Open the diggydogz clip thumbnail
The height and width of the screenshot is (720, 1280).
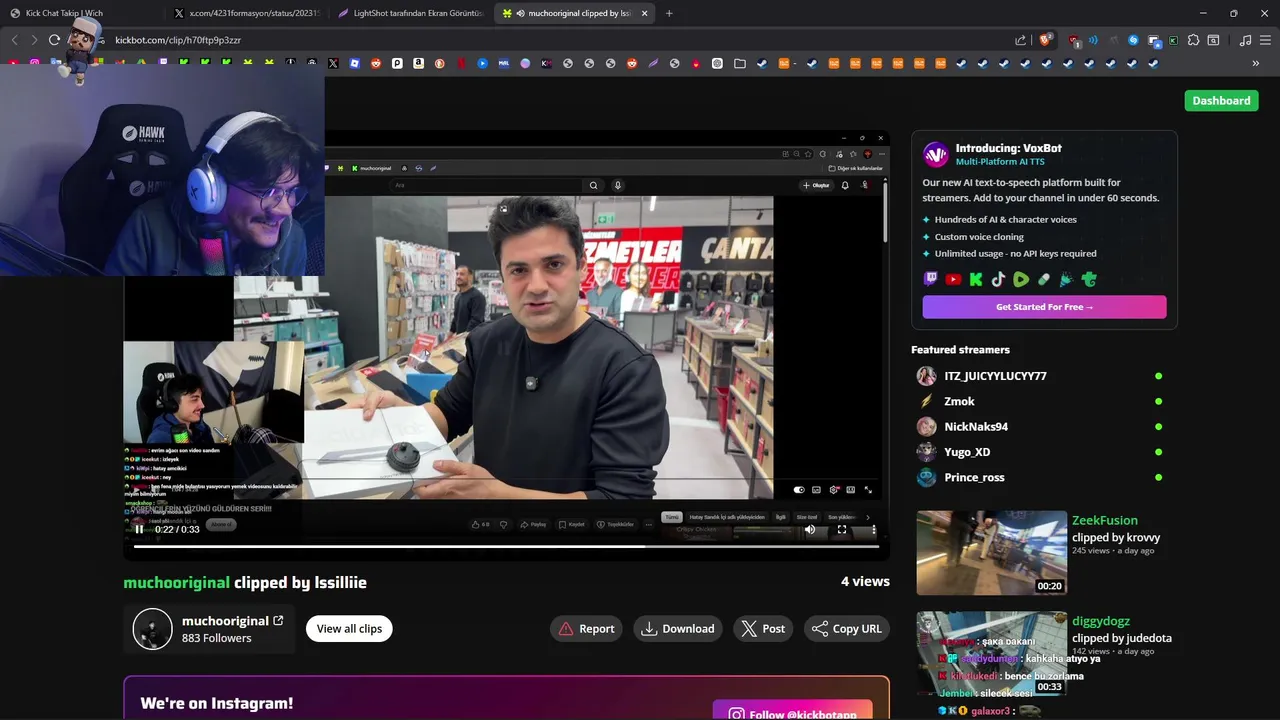click(x=991, y=654)
